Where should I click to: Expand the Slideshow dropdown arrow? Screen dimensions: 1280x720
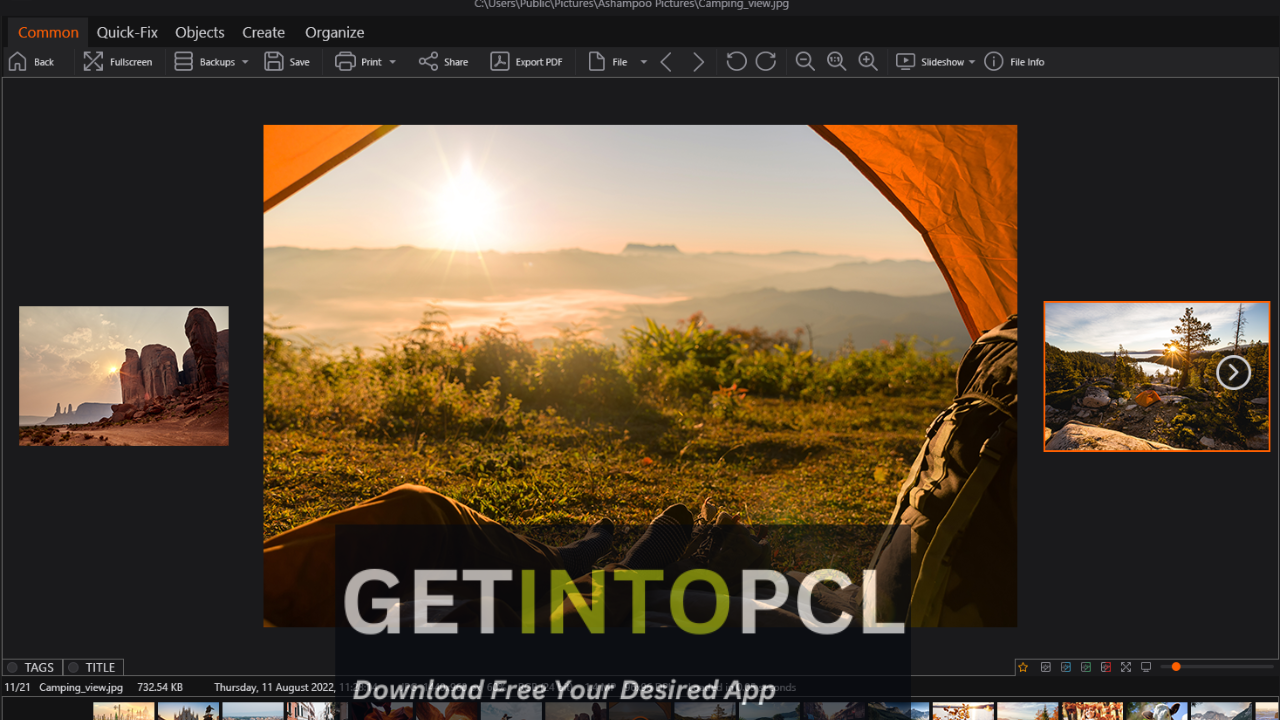pos(972,62)
